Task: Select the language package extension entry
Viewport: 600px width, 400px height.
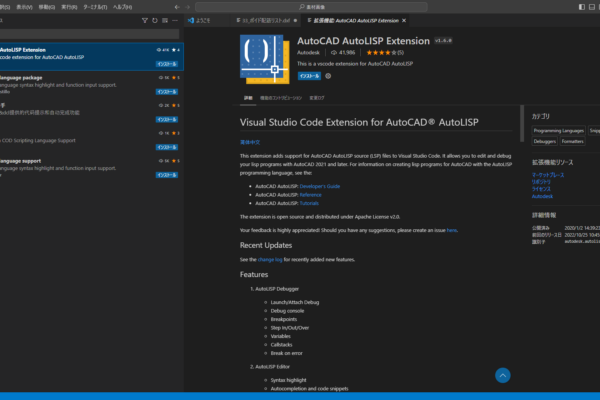Action: [92, 85]
